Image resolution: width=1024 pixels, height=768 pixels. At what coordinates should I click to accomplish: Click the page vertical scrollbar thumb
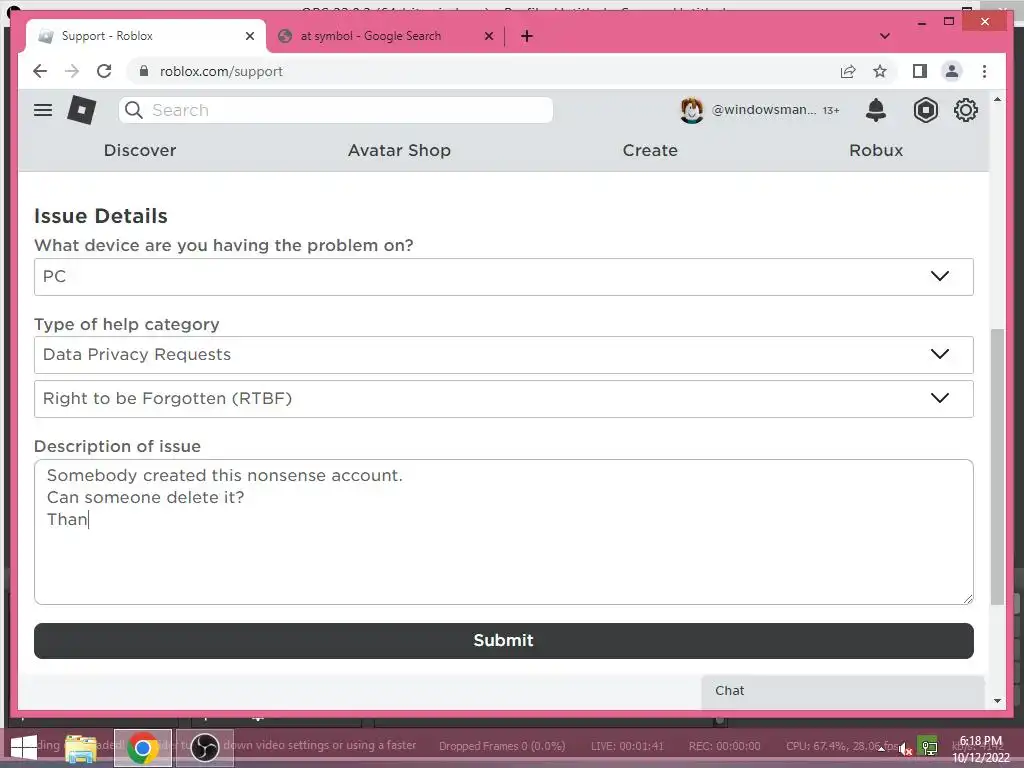tap(997, 466)
